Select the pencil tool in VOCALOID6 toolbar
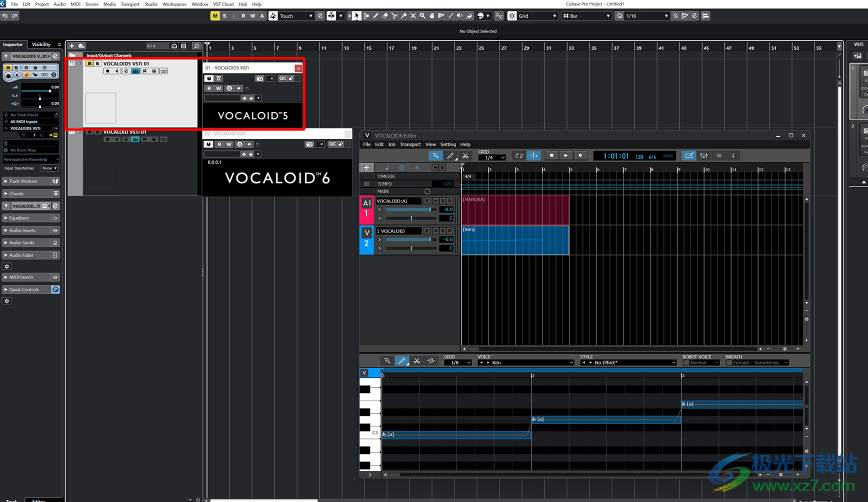Image resolution: width=868 pixels, height=502 pixels. (x=451, y=155)
